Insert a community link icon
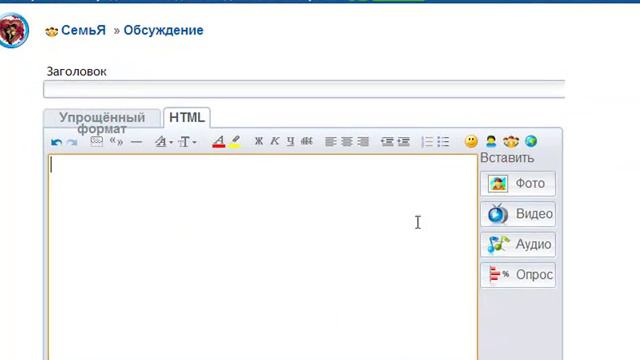 point(511,142)
